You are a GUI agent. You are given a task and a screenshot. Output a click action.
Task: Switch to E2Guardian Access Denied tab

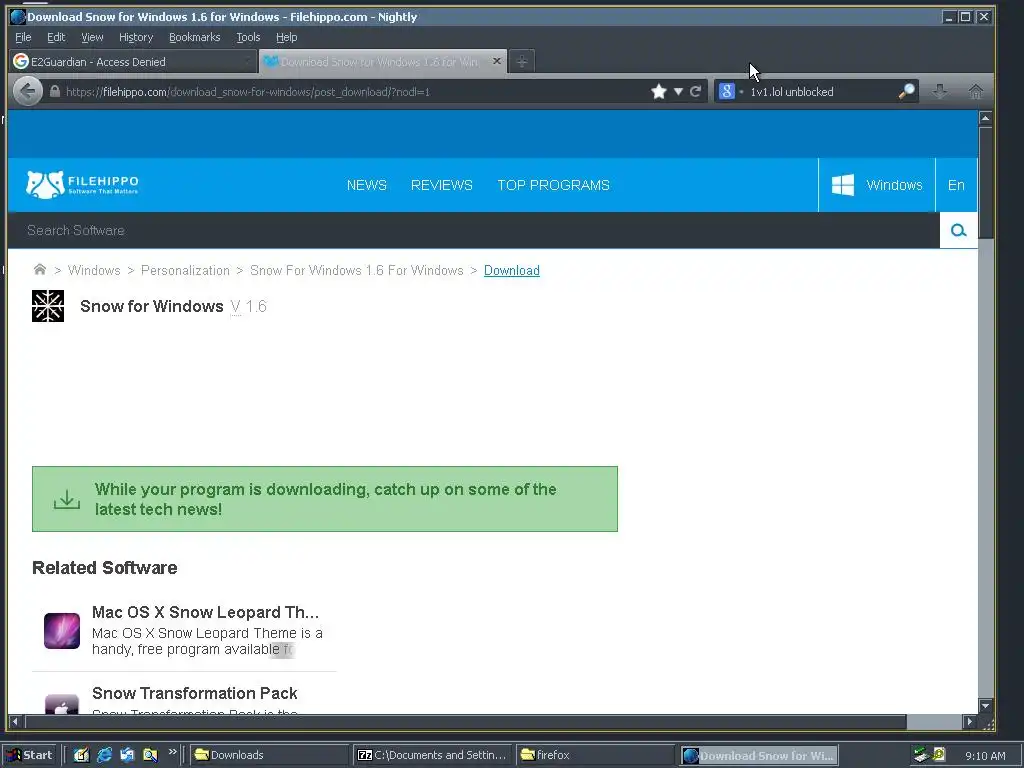click(133, 61)
